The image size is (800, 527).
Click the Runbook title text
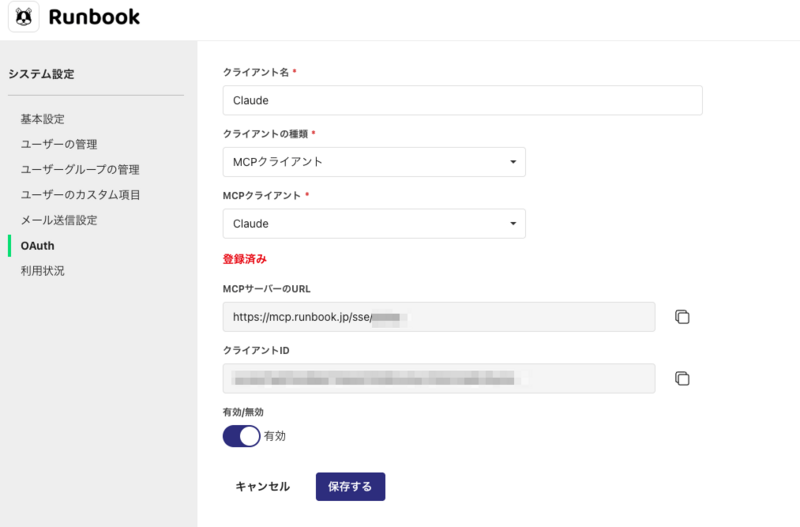point(94,17)
